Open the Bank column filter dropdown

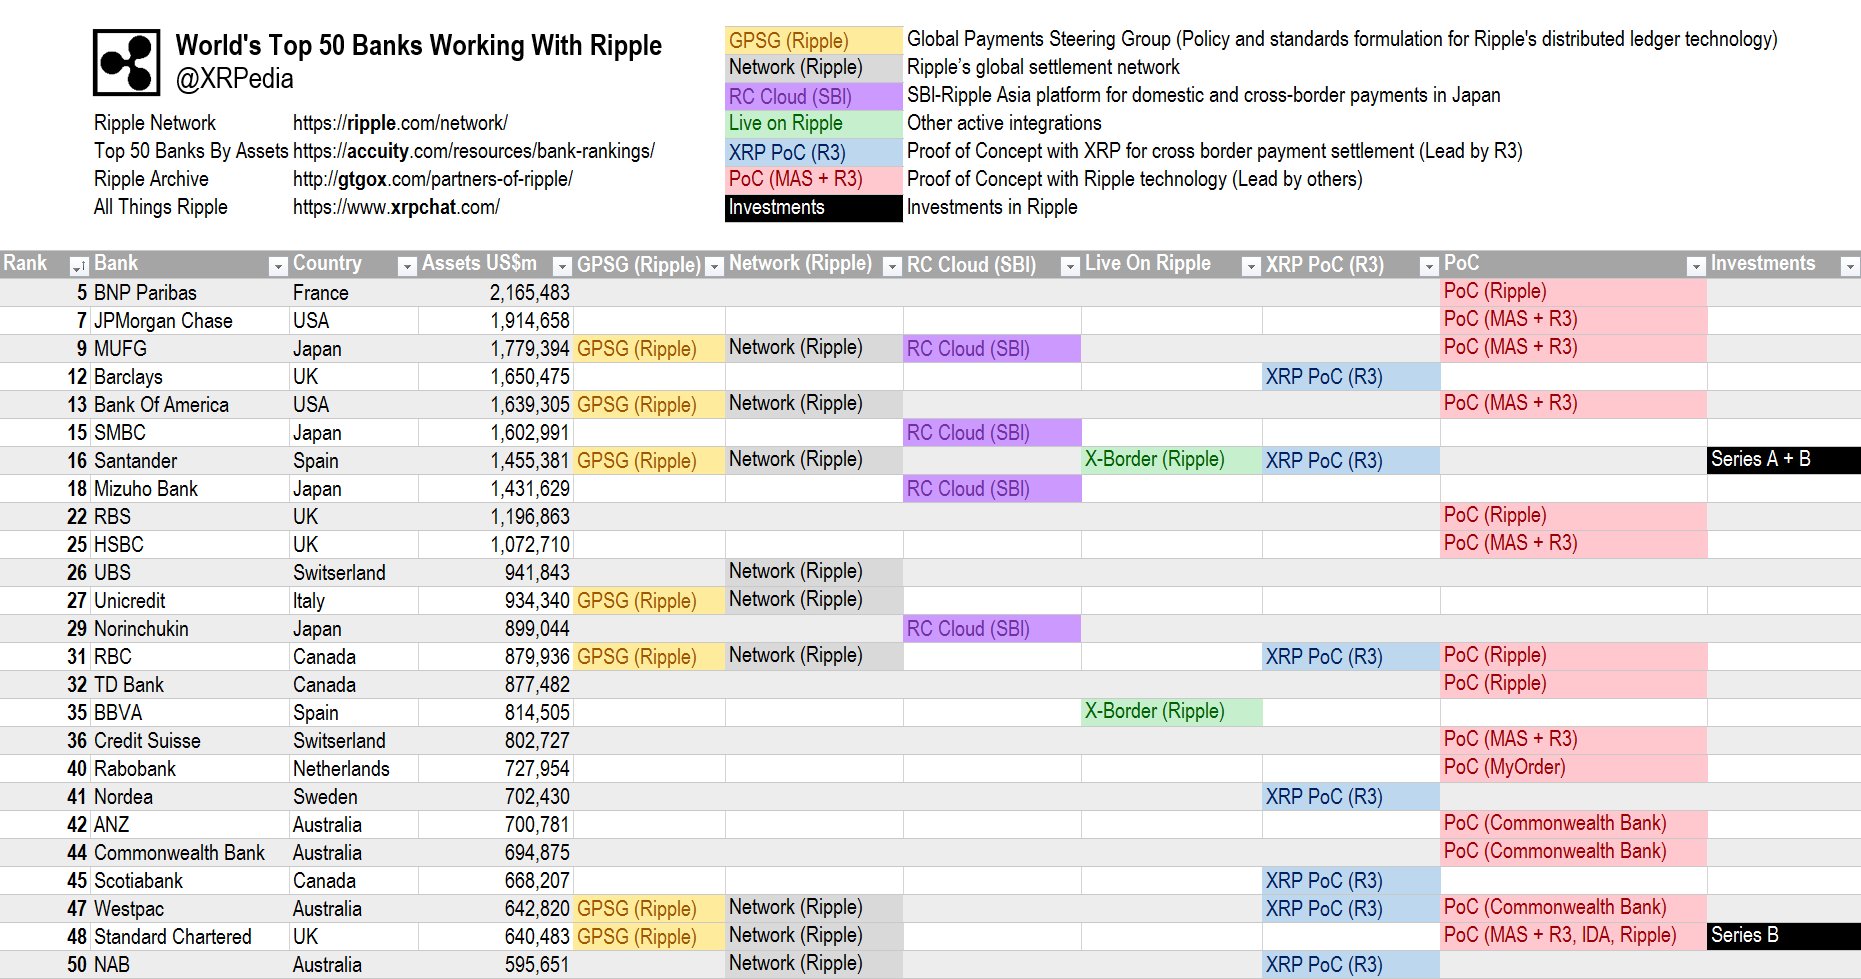(278, 266)
